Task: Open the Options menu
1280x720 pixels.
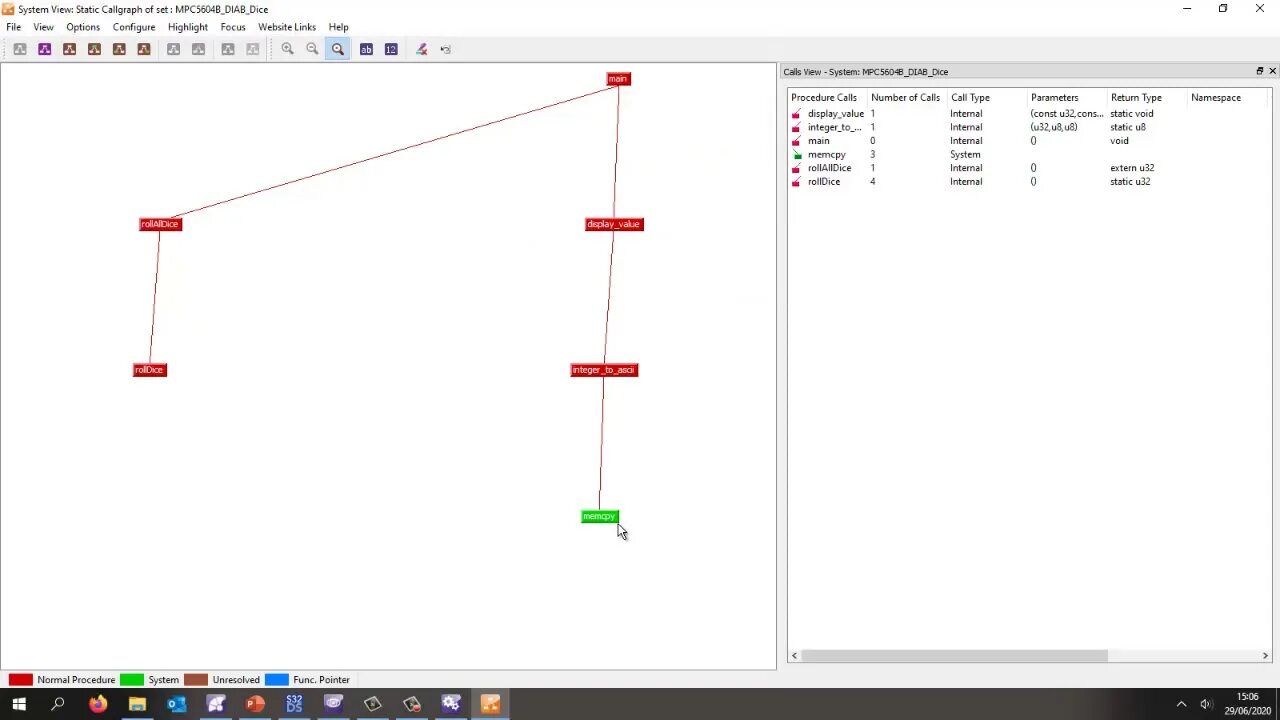Action: pos(83,27)
